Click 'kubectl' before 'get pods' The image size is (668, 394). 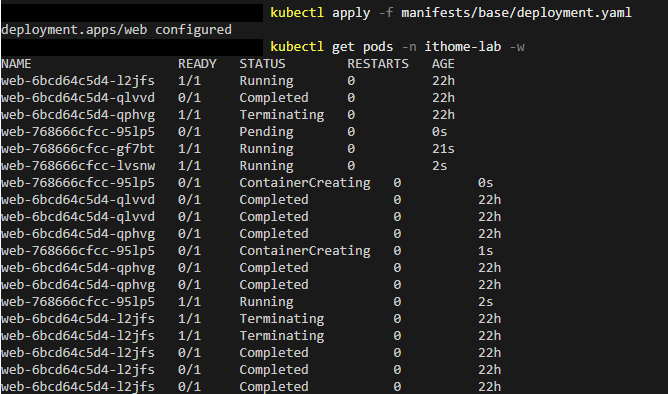tap(297, 46)
